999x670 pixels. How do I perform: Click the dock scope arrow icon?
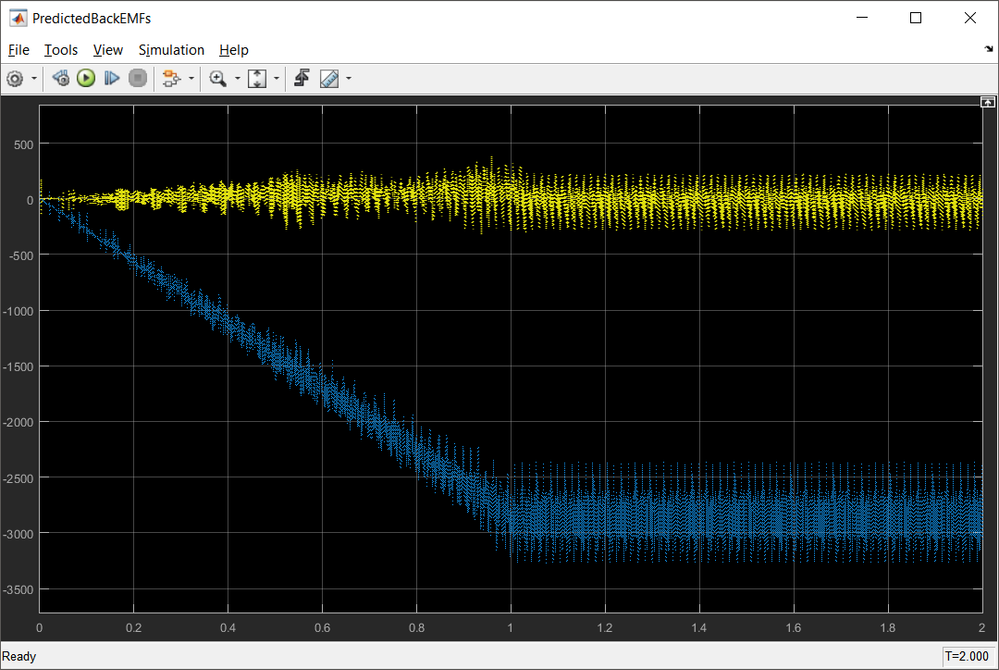click(x=988, y=49)
